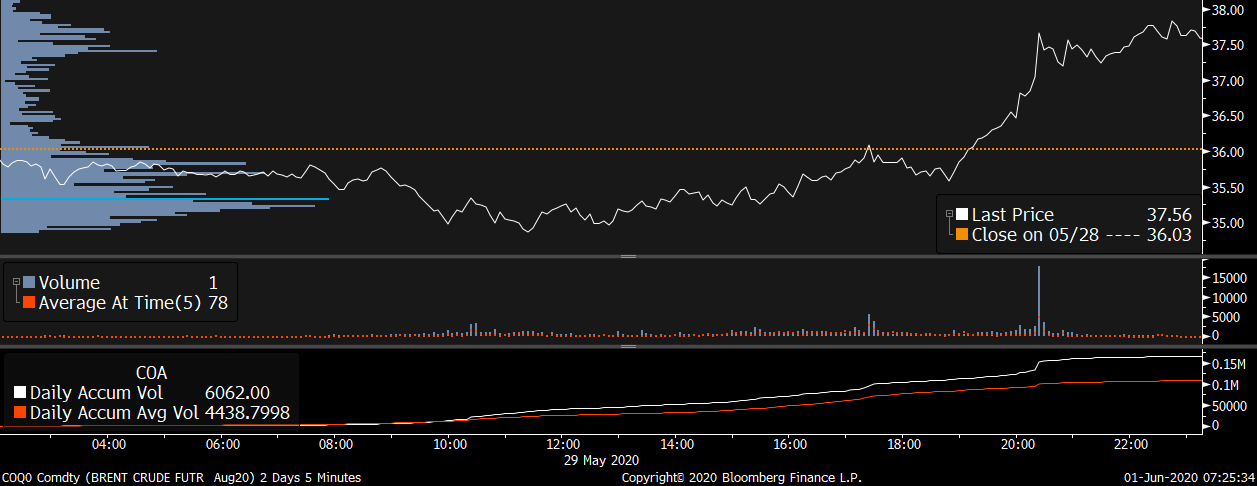Screen dimensions: 1257x486
Task: Click the handle between price and volume panes
Action: [x=628, y=257]
